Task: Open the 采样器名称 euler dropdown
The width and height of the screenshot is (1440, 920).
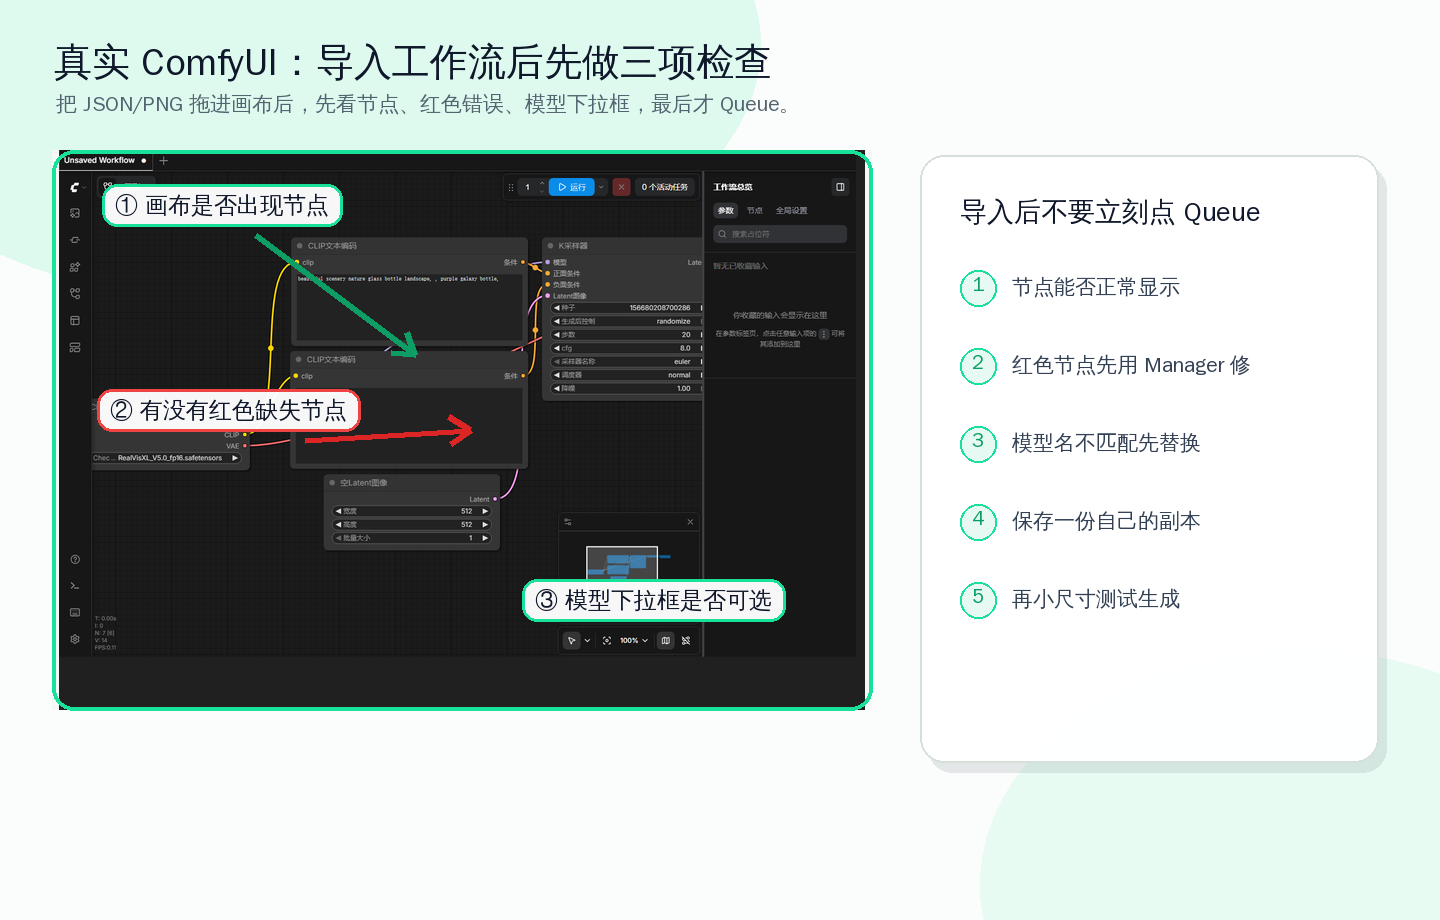Action: click(x=627, y=362)
